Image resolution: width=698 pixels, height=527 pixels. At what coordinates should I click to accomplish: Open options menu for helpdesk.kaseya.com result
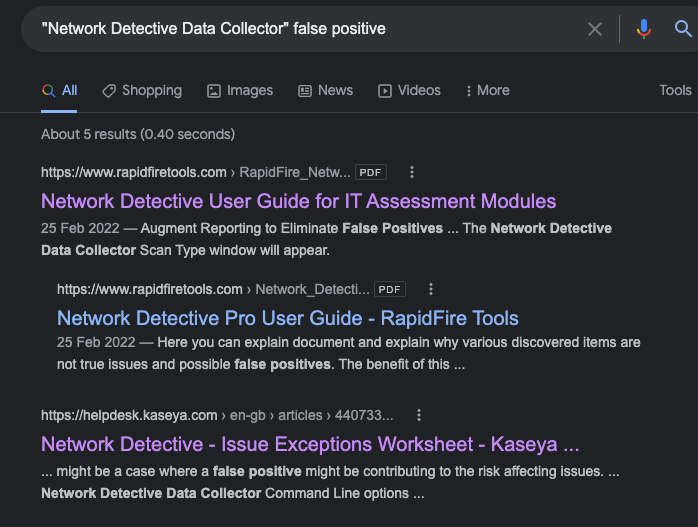pos(418,415)
